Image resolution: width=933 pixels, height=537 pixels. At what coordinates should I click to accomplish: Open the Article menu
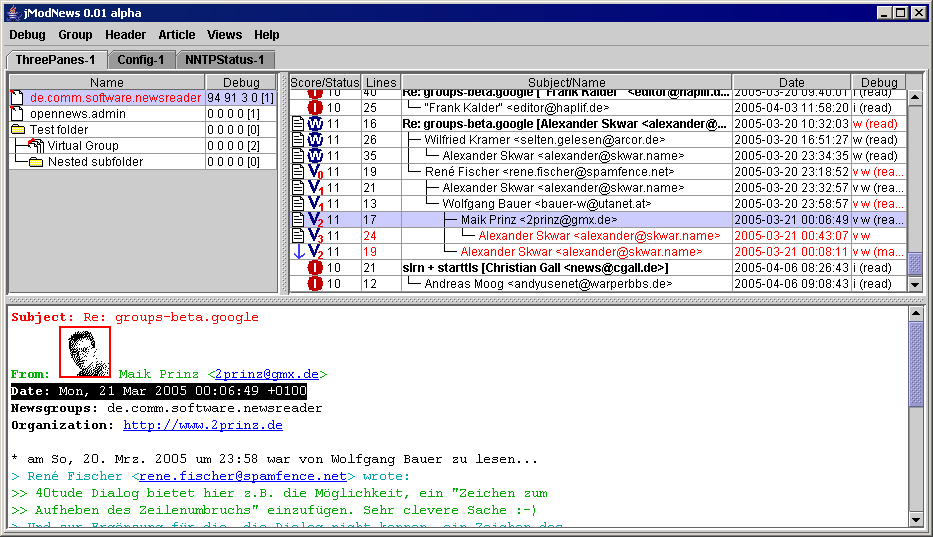(x=177, y=35)
